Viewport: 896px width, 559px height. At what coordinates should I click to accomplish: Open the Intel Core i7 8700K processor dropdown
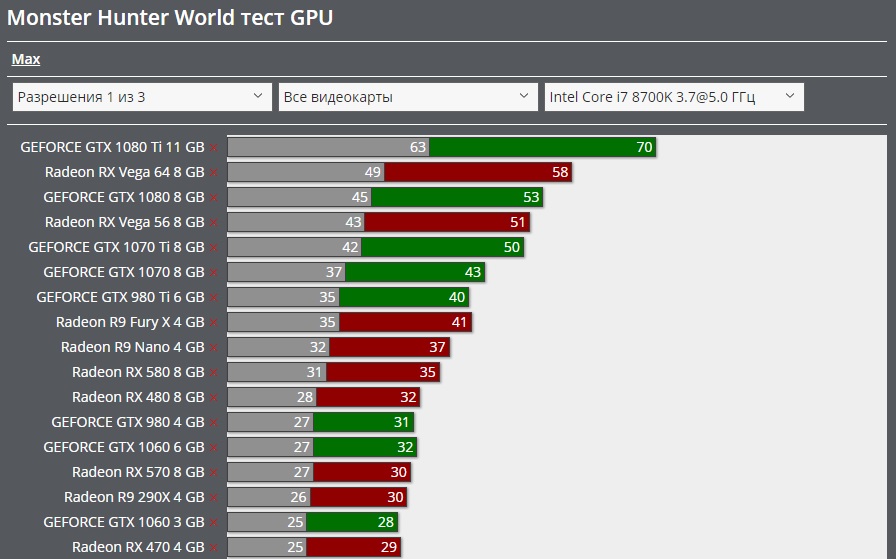(674, 97)
